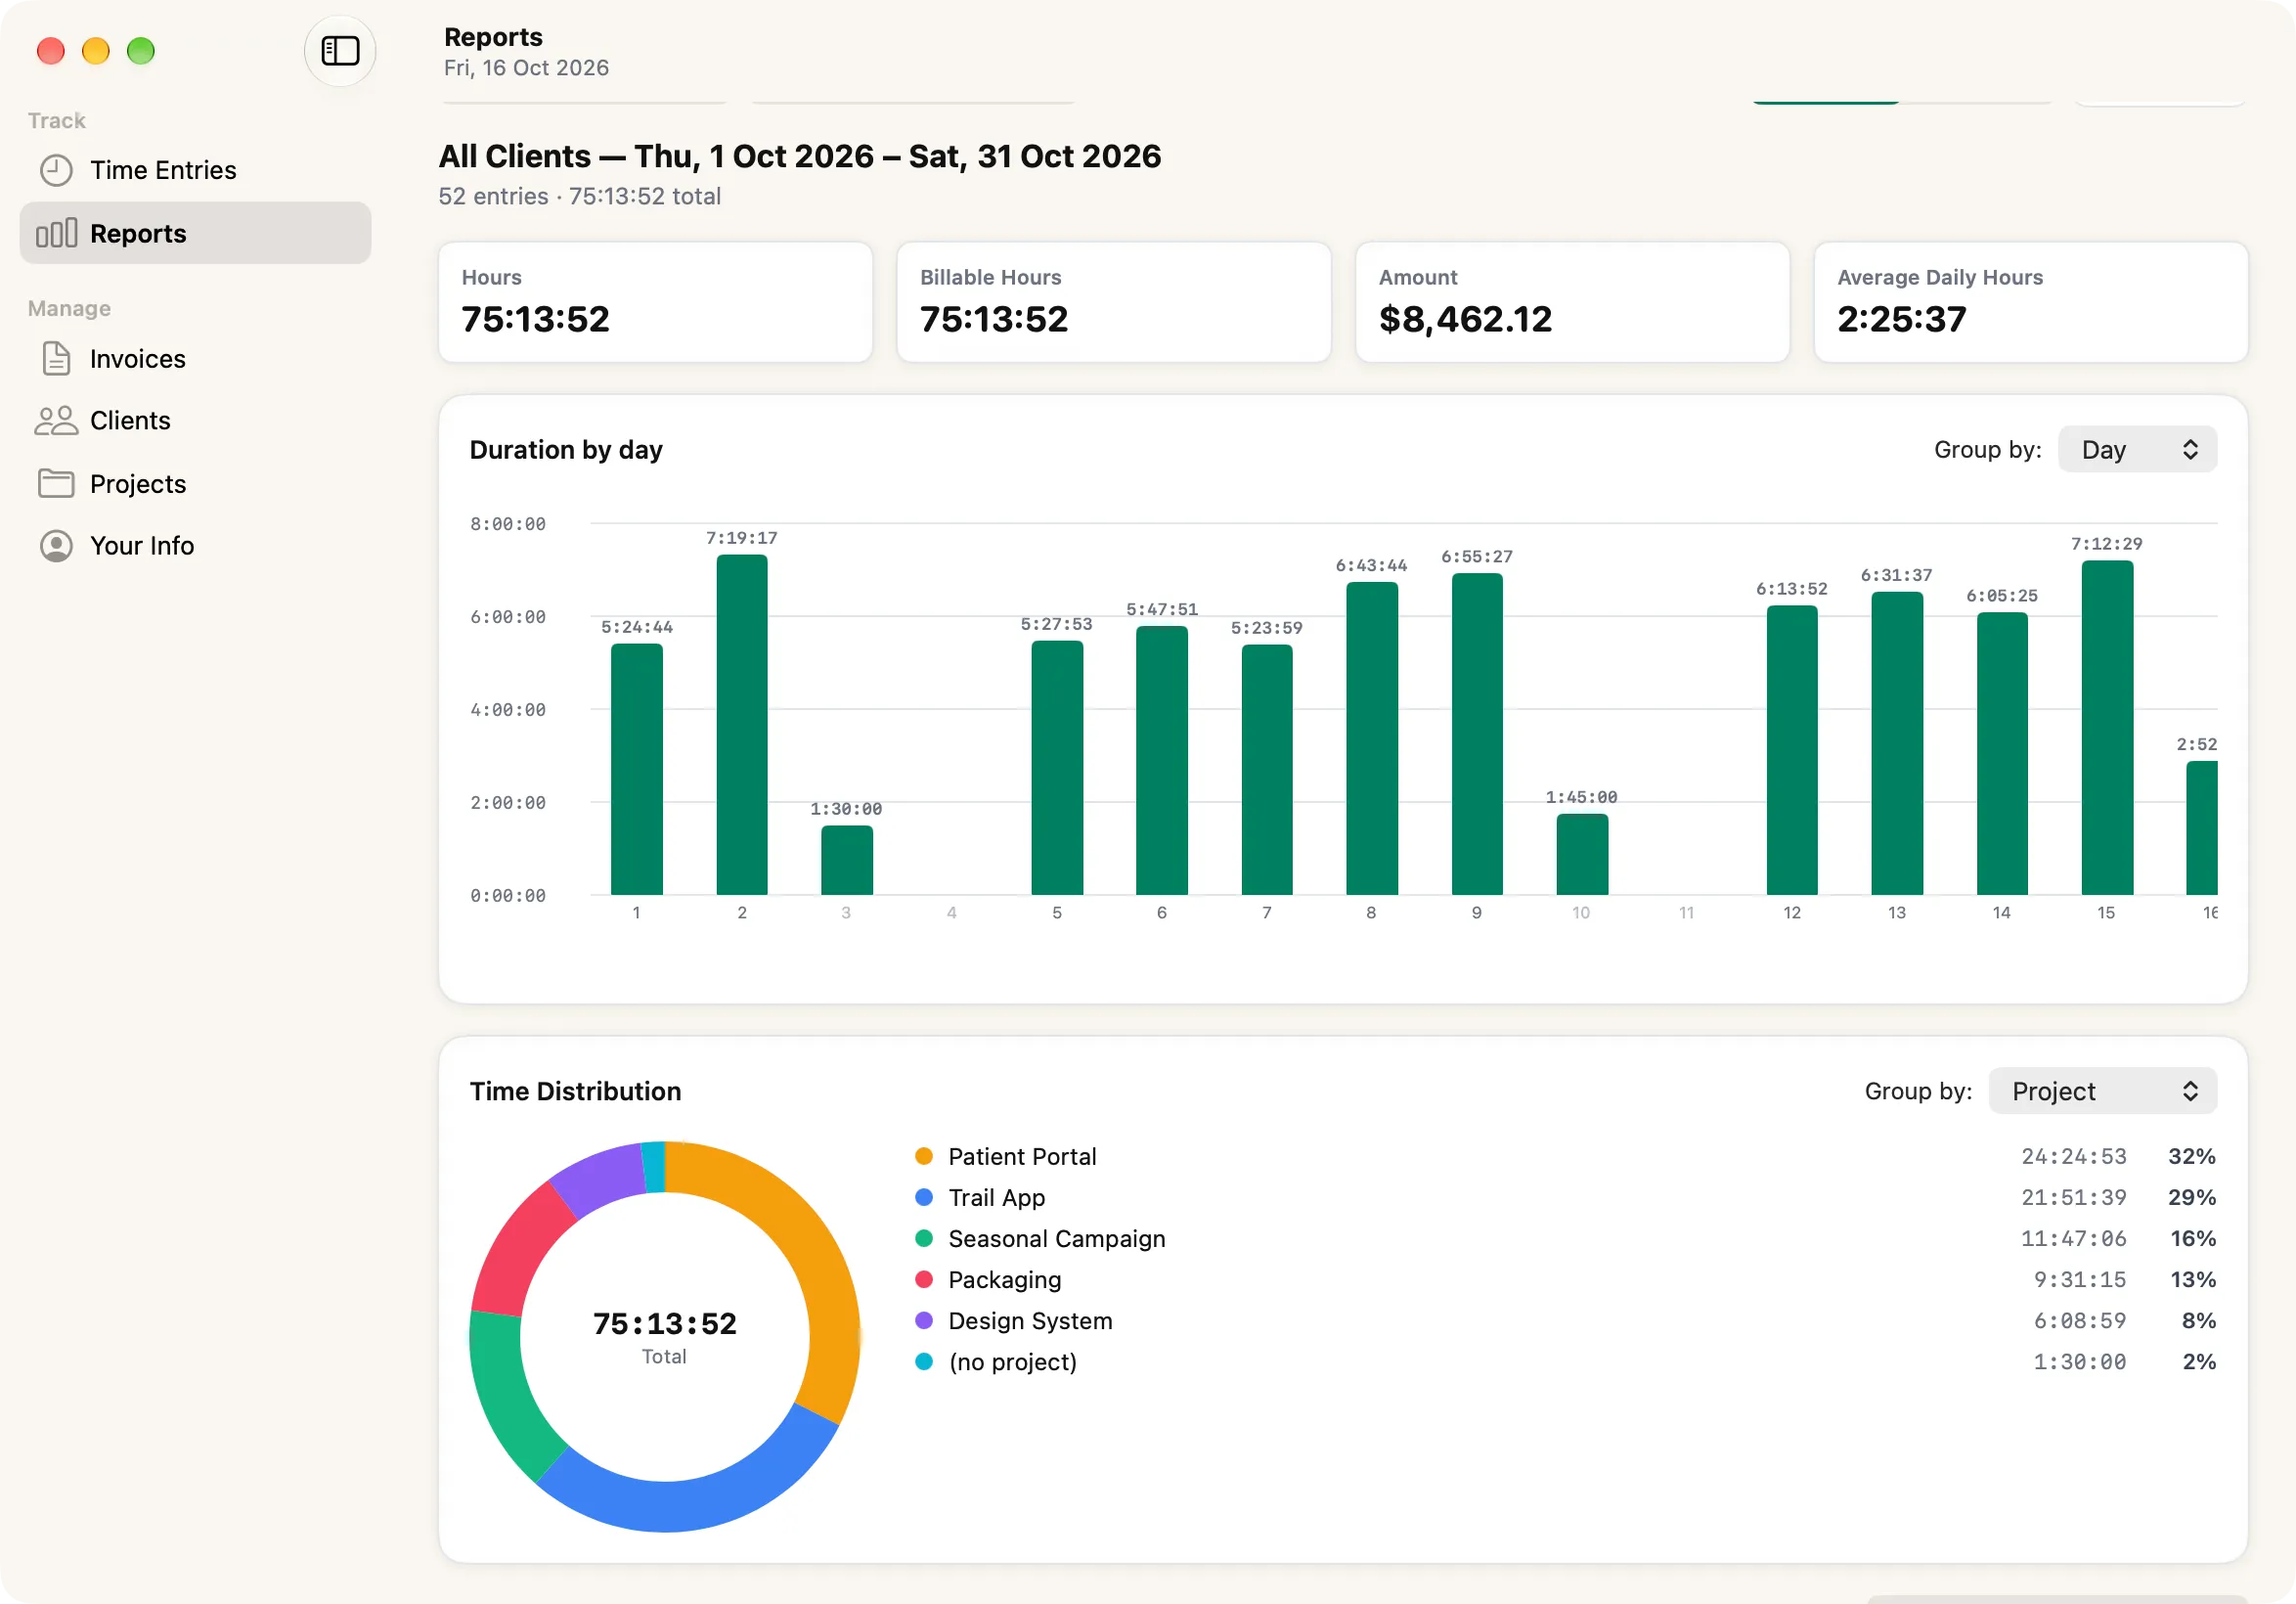
Task: Click Packaging duration 9:31:15
Action: point(2080,1279)
